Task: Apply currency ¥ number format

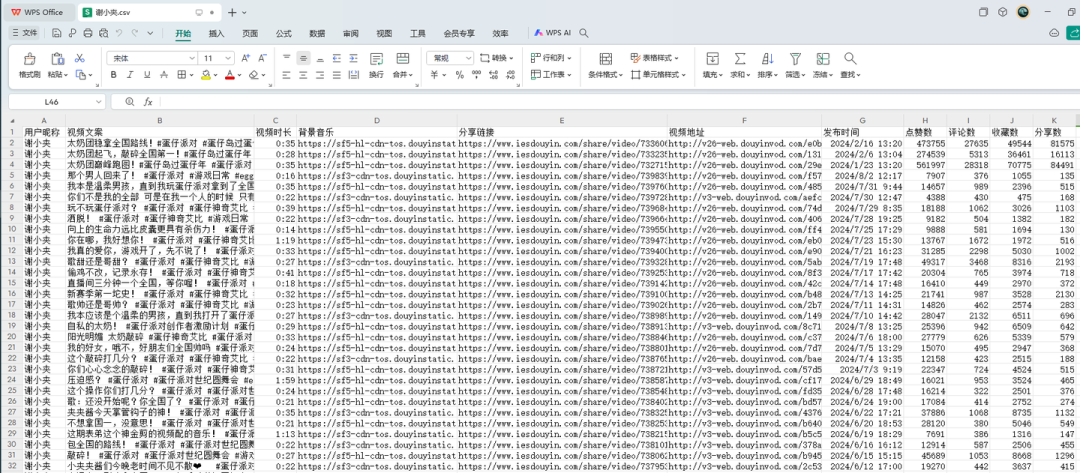Action: 435,74
